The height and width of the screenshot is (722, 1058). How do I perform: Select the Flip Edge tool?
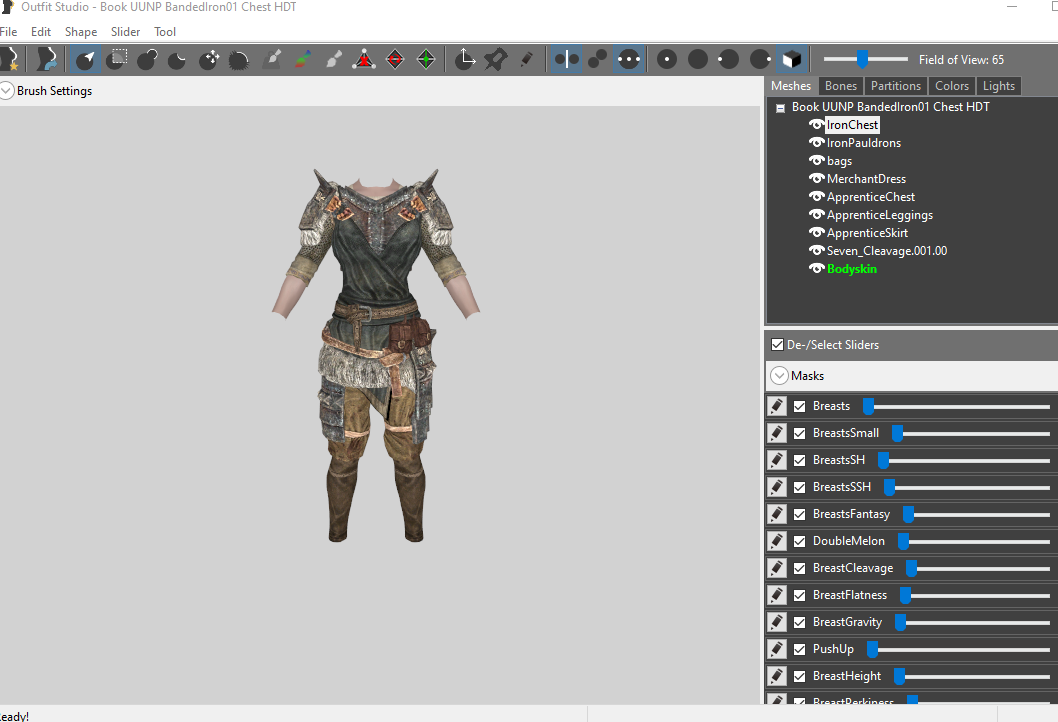[395, 59]
